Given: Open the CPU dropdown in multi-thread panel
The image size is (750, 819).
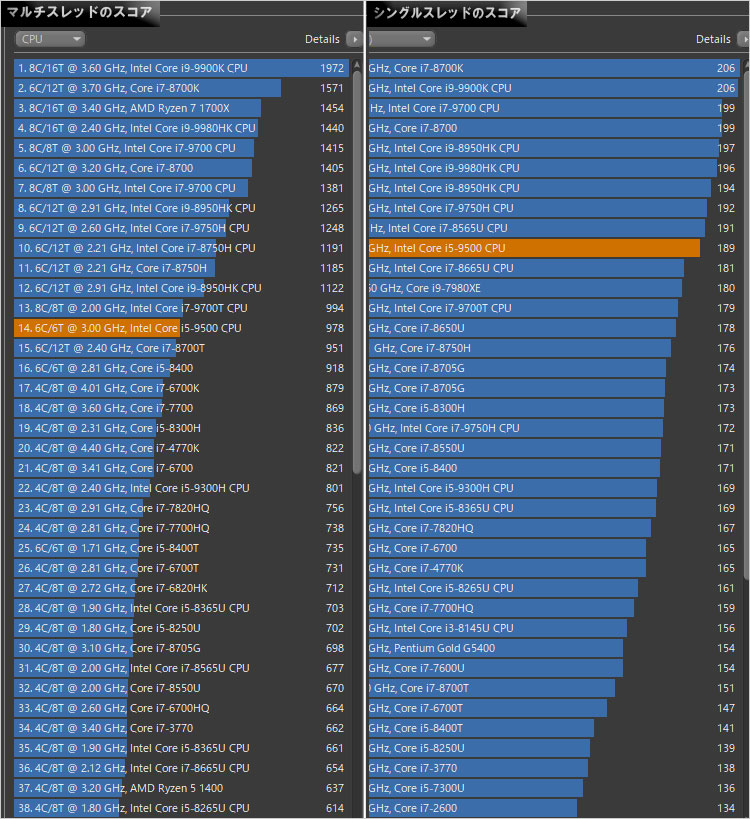Looking at the screenshot, I should point(50,39).
